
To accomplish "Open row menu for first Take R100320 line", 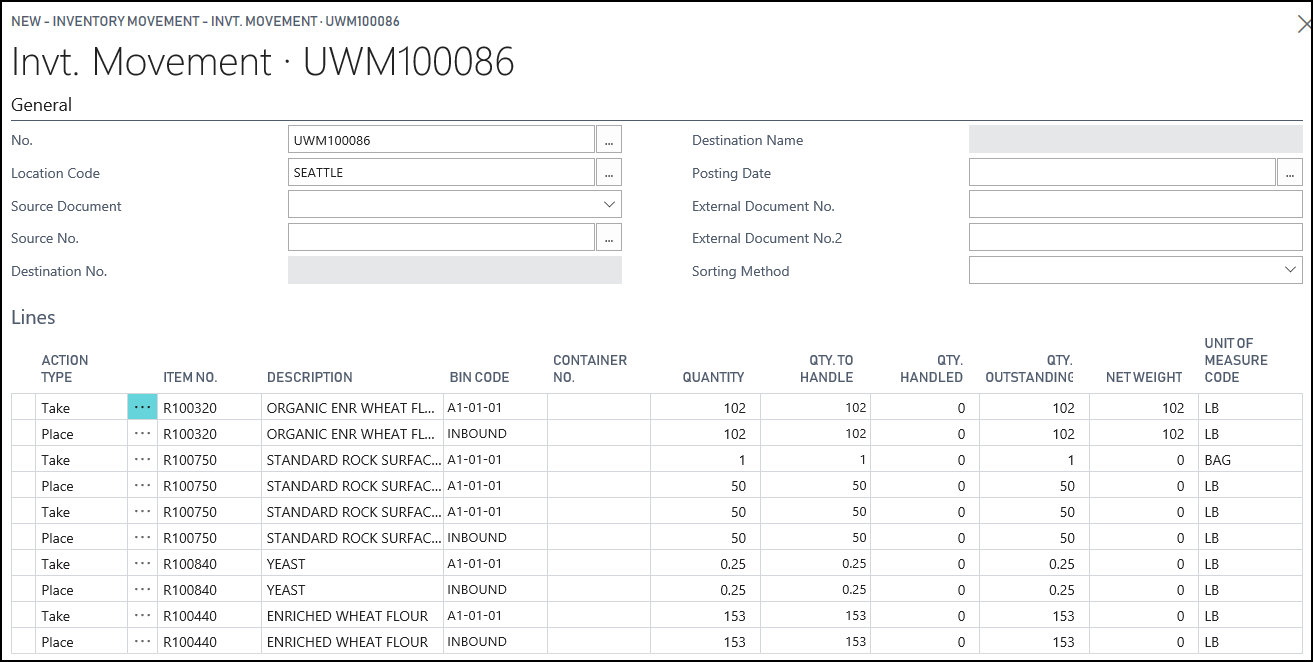I will [x=142, y=408].
